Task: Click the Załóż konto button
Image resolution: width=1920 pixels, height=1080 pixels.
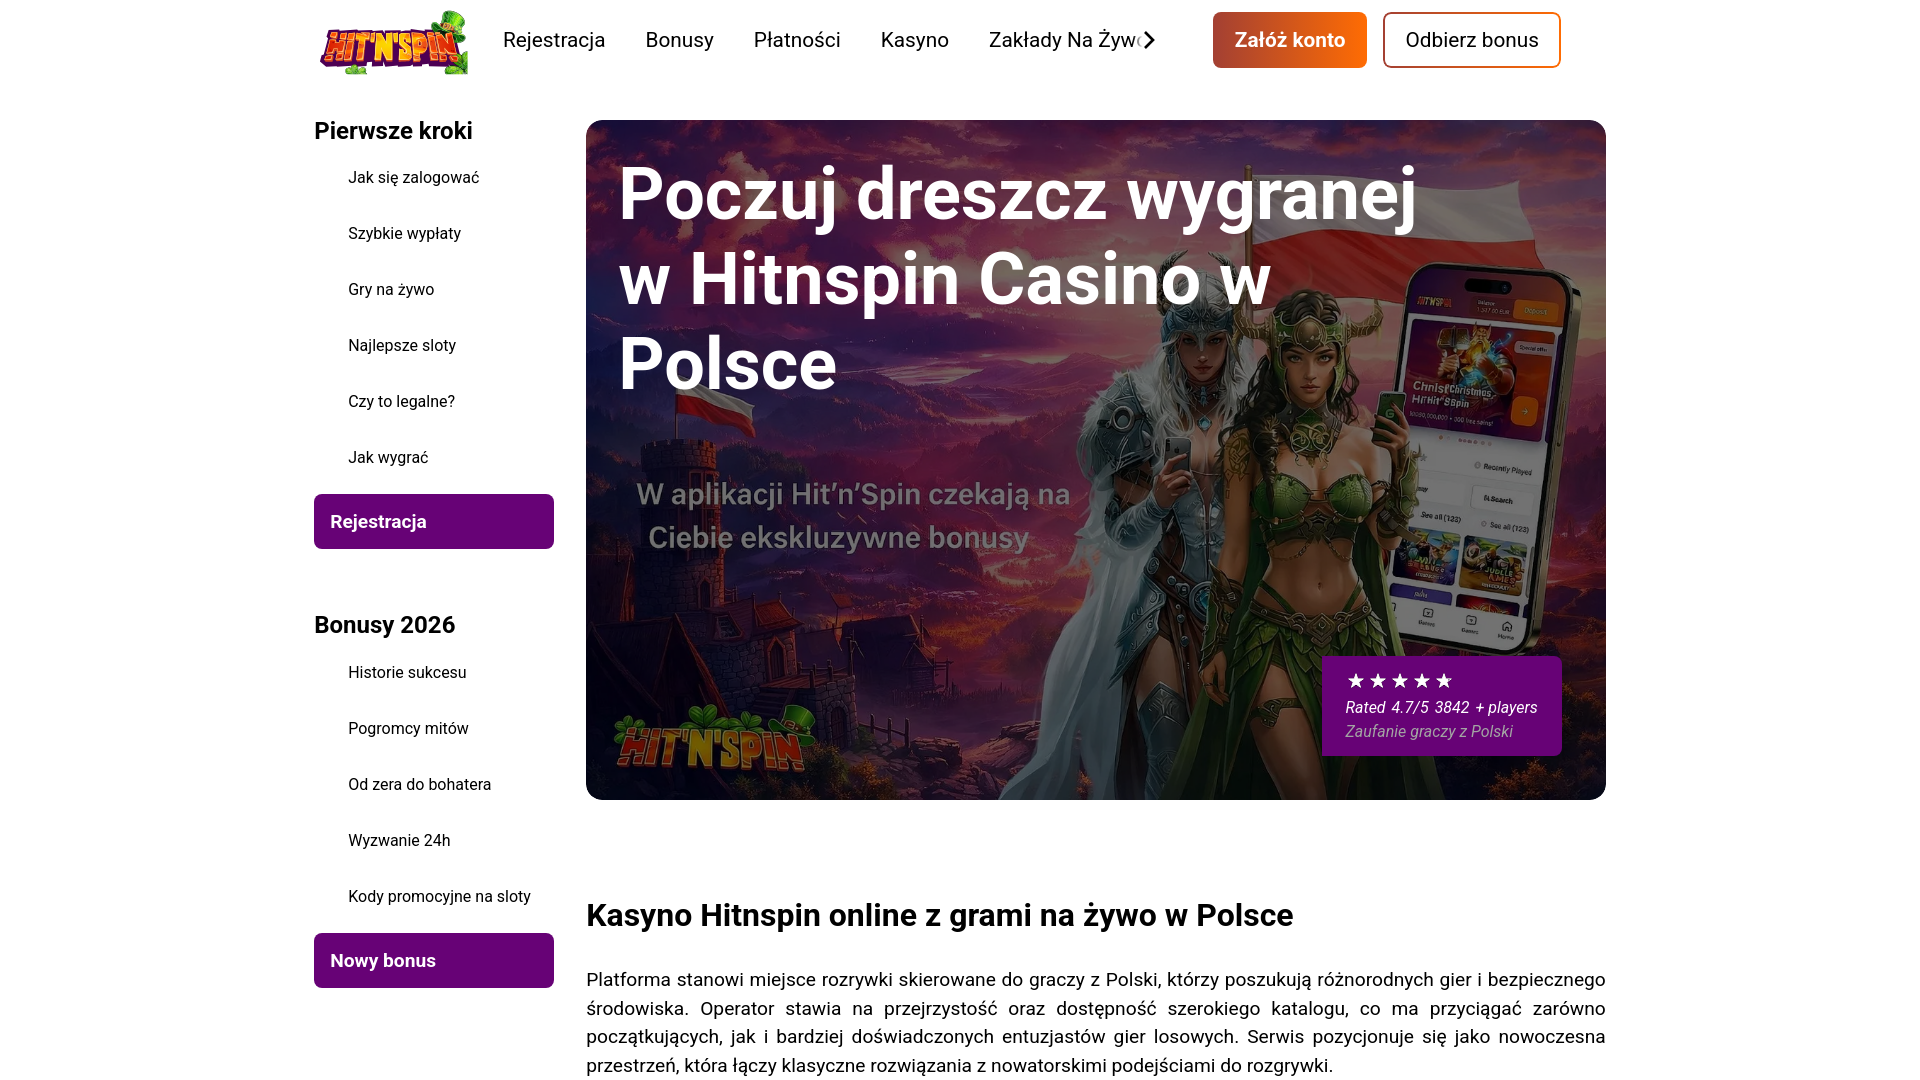Action: (1289, 40)
